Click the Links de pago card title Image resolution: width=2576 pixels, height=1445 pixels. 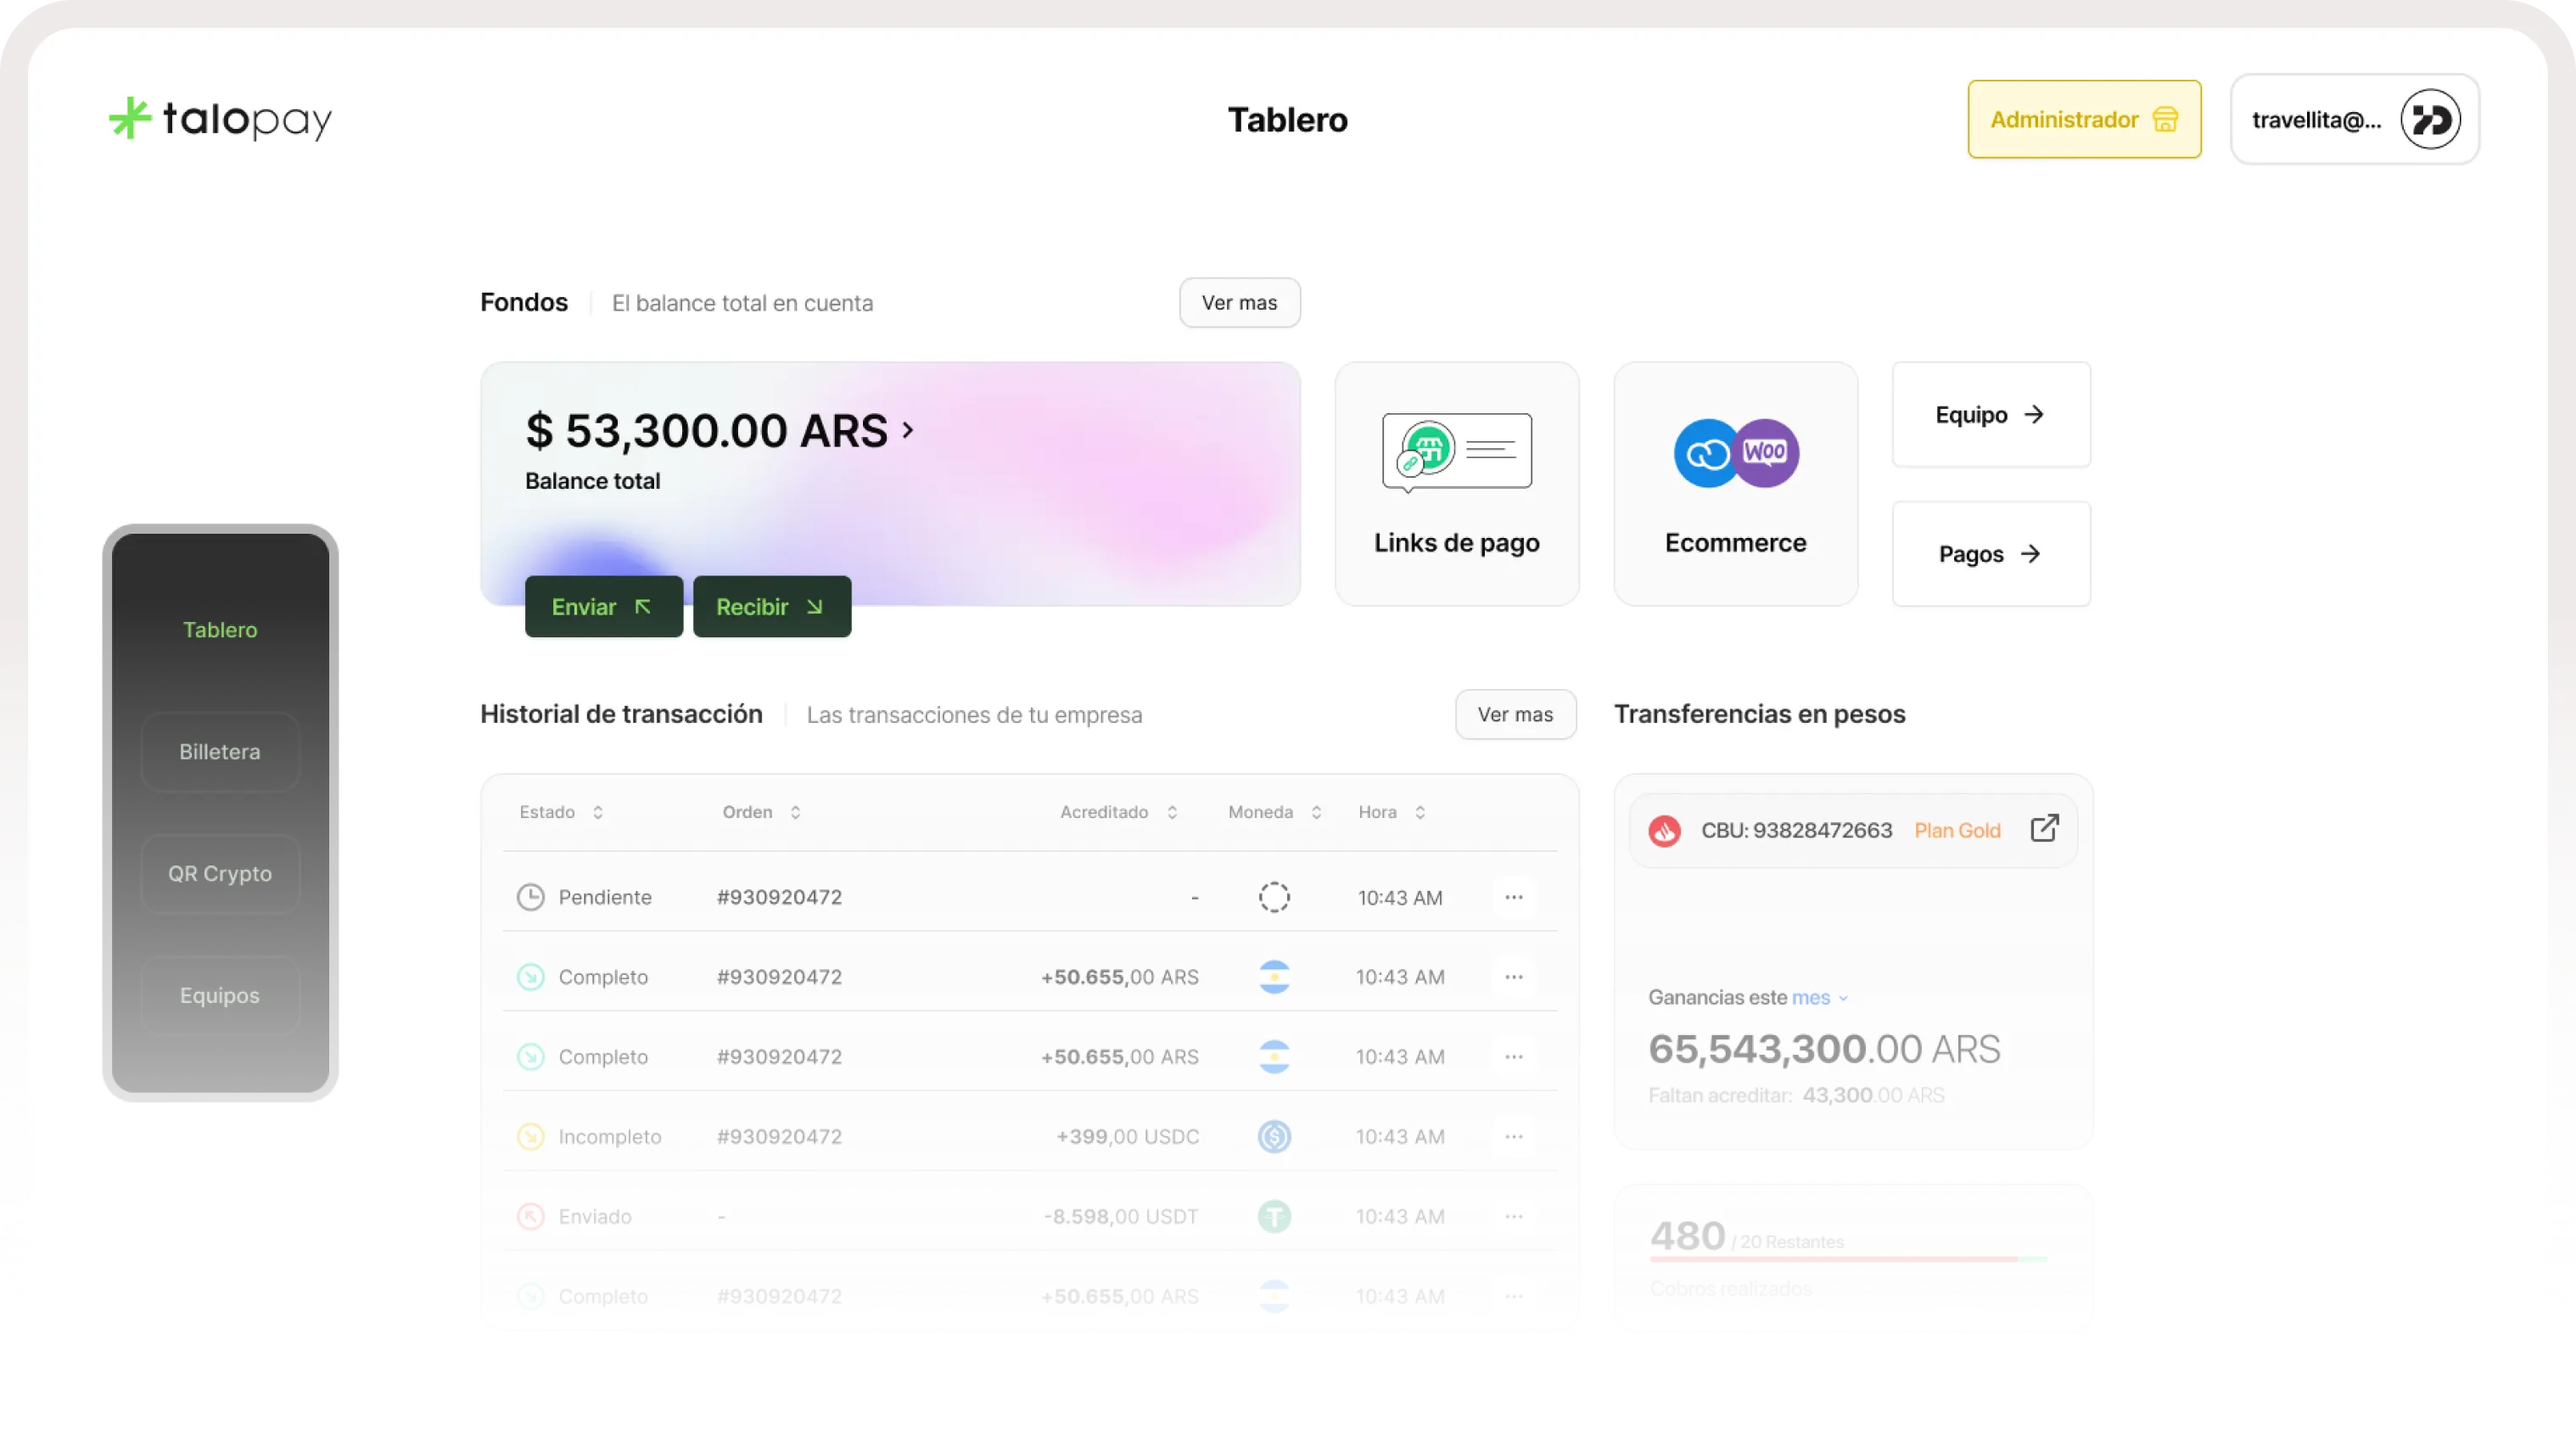click(x=1456, y=543)
